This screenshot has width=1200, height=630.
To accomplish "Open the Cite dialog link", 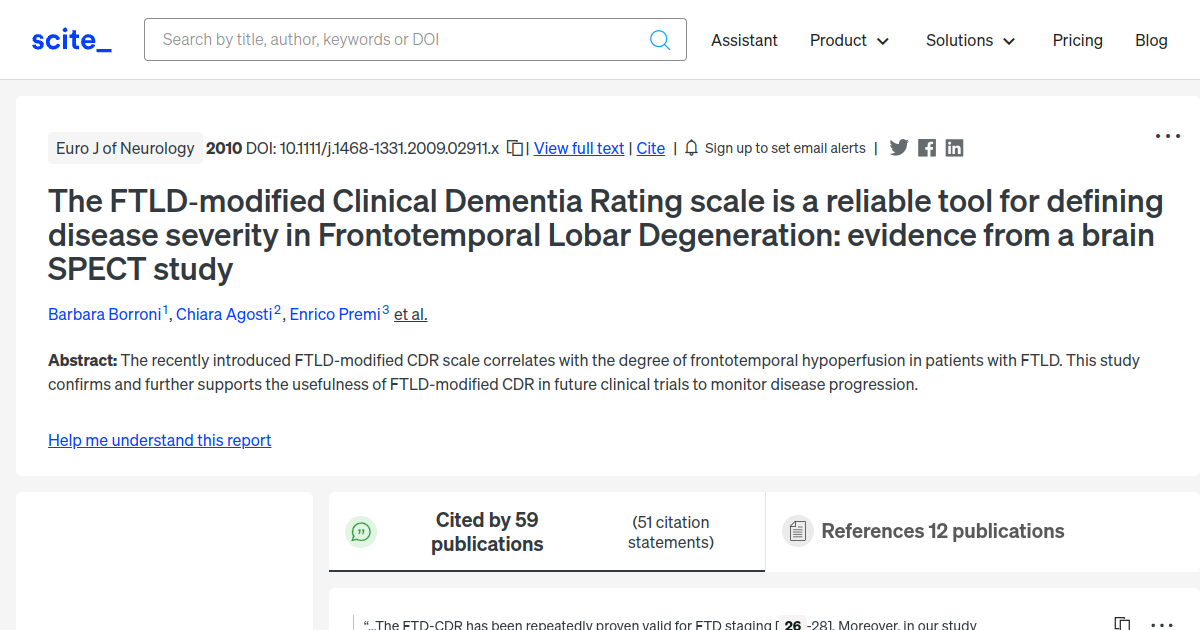I will (650, 148).
